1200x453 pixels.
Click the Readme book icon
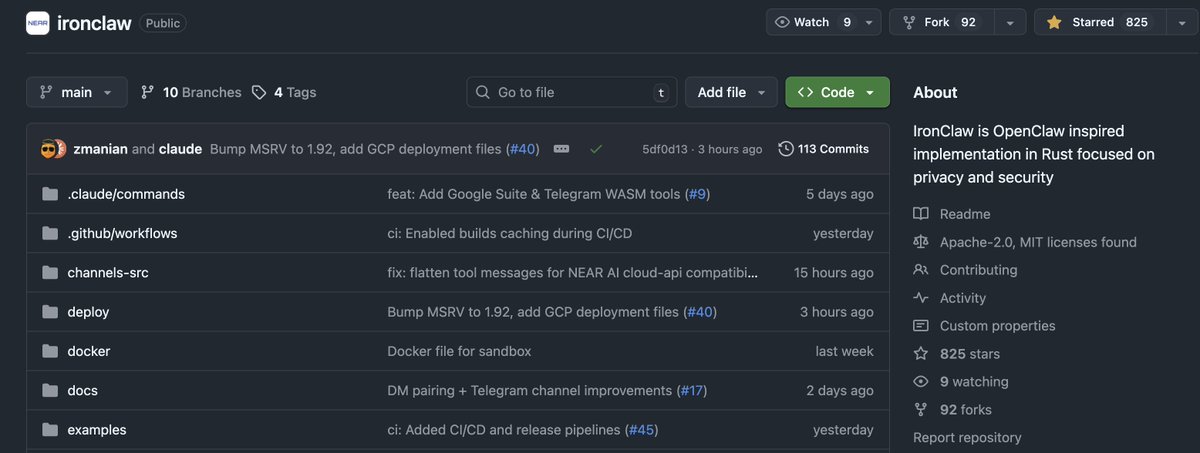(x=921, y=214)
